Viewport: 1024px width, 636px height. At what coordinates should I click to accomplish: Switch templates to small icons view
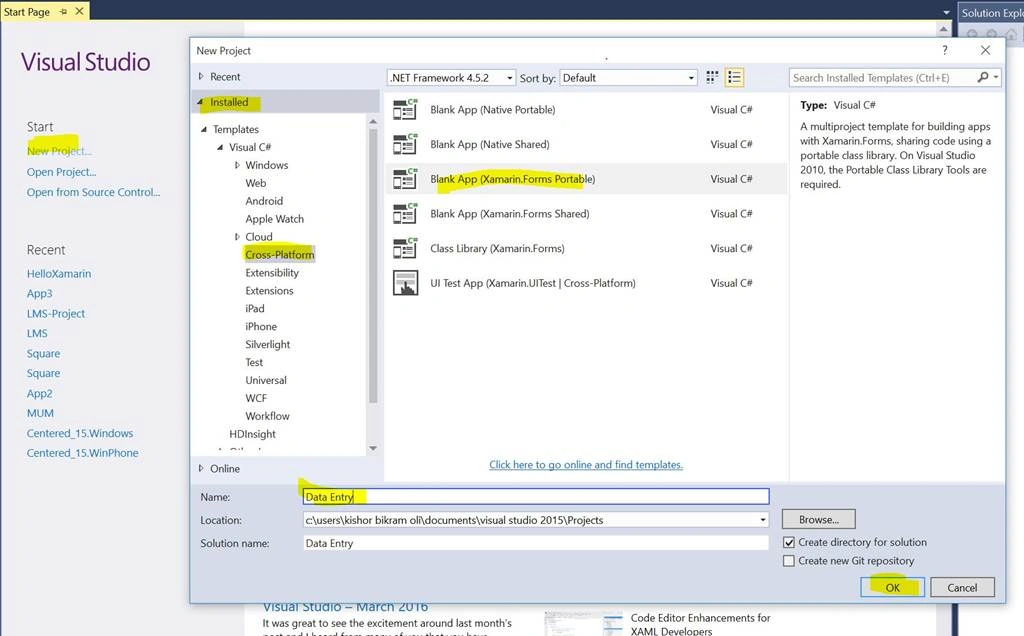point(712,78)
